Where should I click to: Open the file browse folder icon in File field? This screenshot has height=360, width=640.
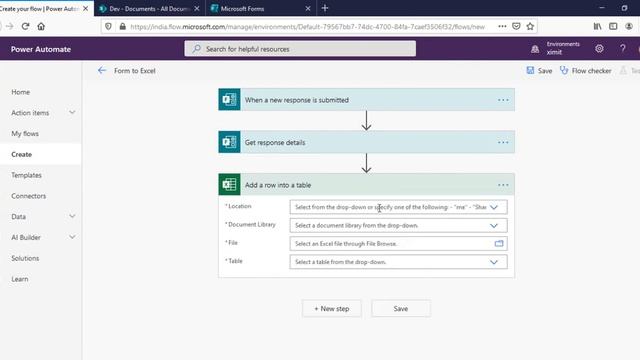[x=499, y=244]
